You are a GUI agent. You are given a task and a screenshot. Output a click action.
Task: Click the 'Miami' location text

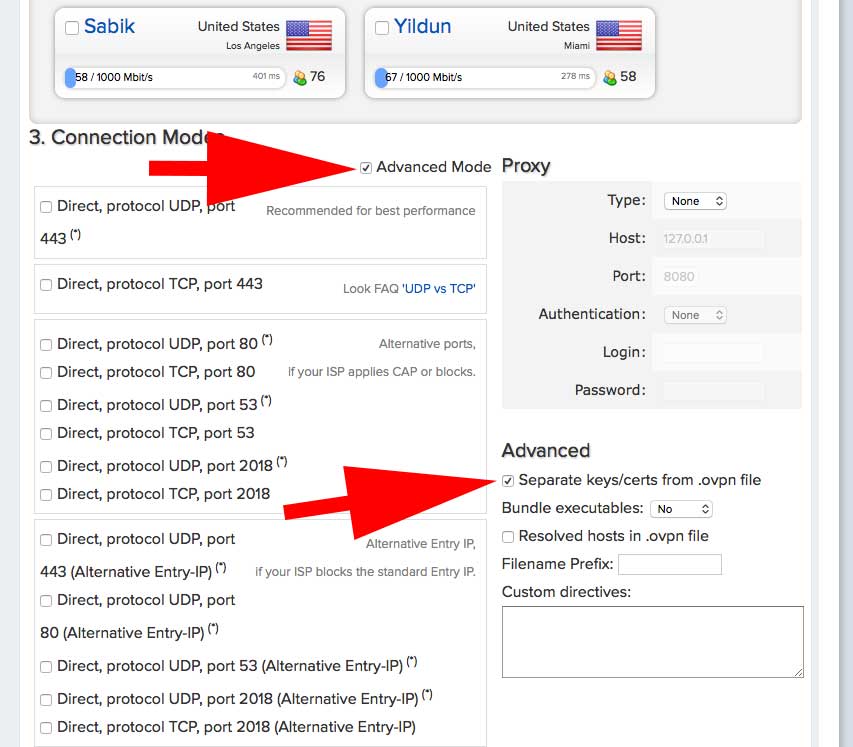[x=577, y=46]
